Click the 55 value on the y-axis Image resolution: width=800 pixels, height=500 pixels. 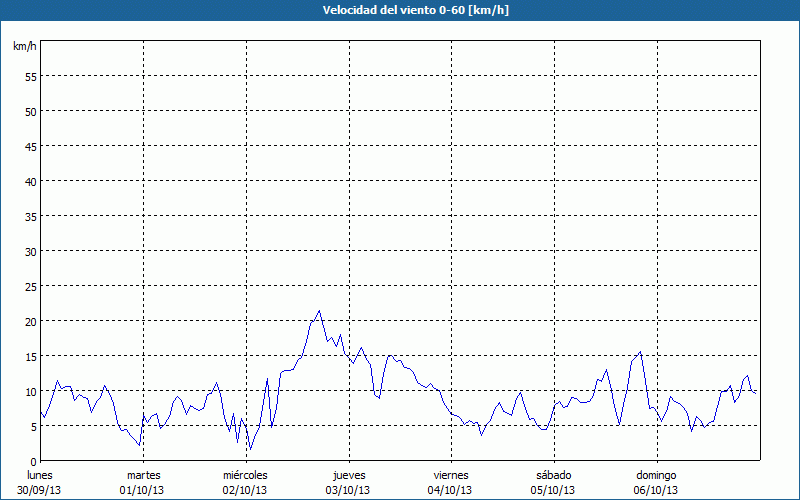coord(30,76)
